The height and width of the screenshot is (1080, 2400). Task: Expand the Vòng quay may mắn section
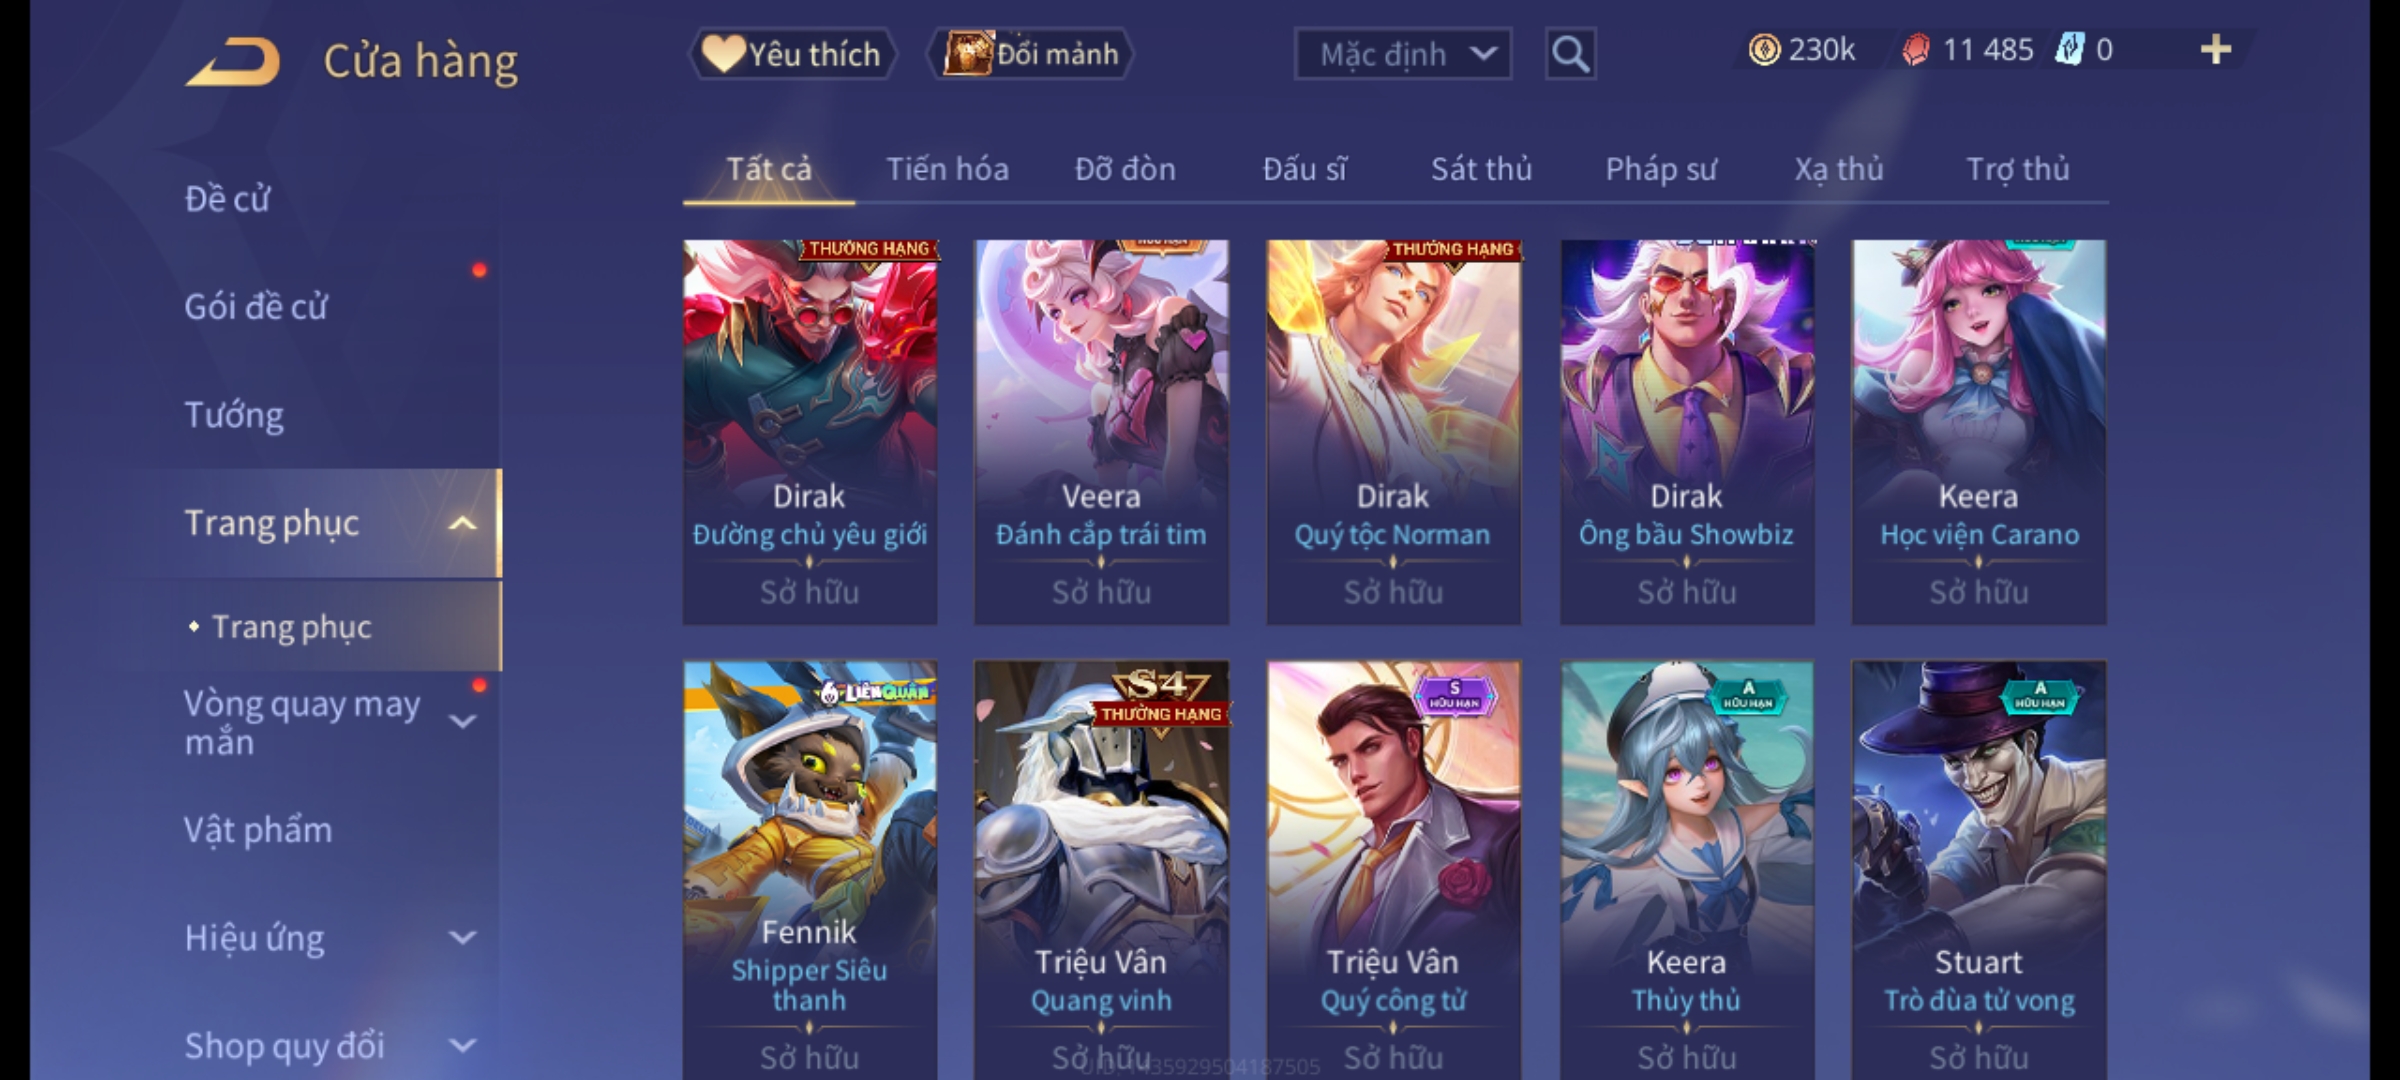click(462, 721)
